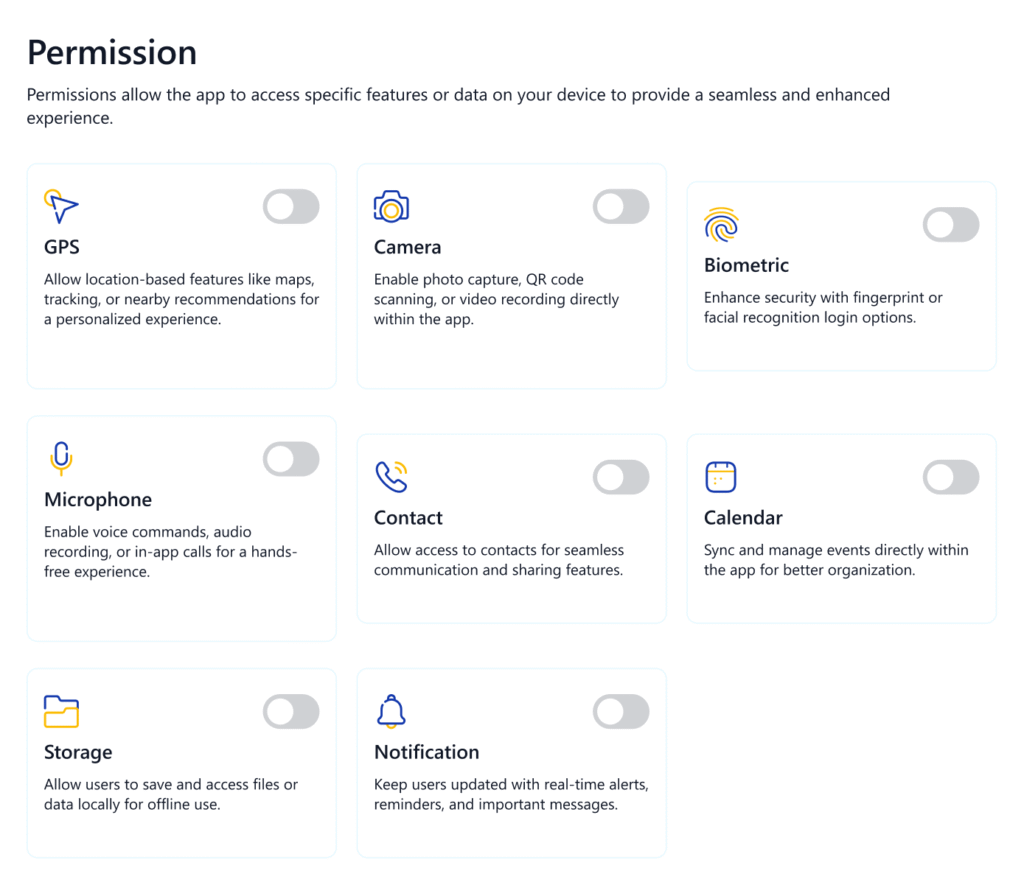The width and height of the screenshot is (1024, 885).
Task: Click the Calendar icon
Action: (720, 477)
